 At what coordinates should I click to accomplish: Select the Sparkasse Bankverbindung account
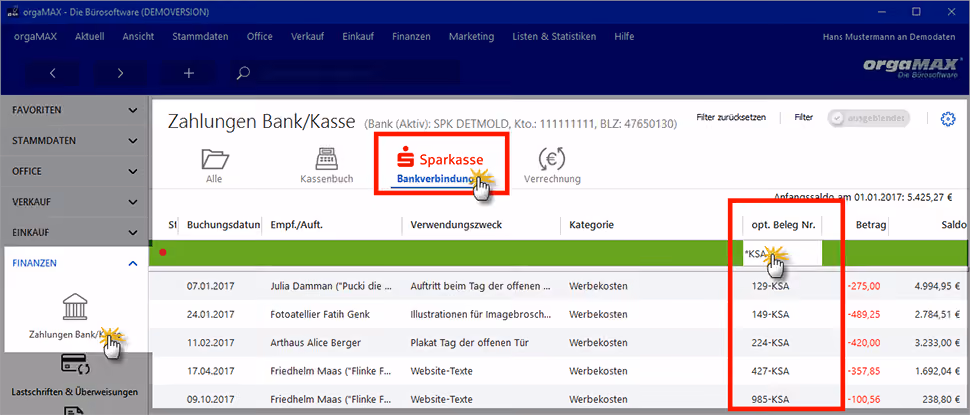click(x=439, y=166)
